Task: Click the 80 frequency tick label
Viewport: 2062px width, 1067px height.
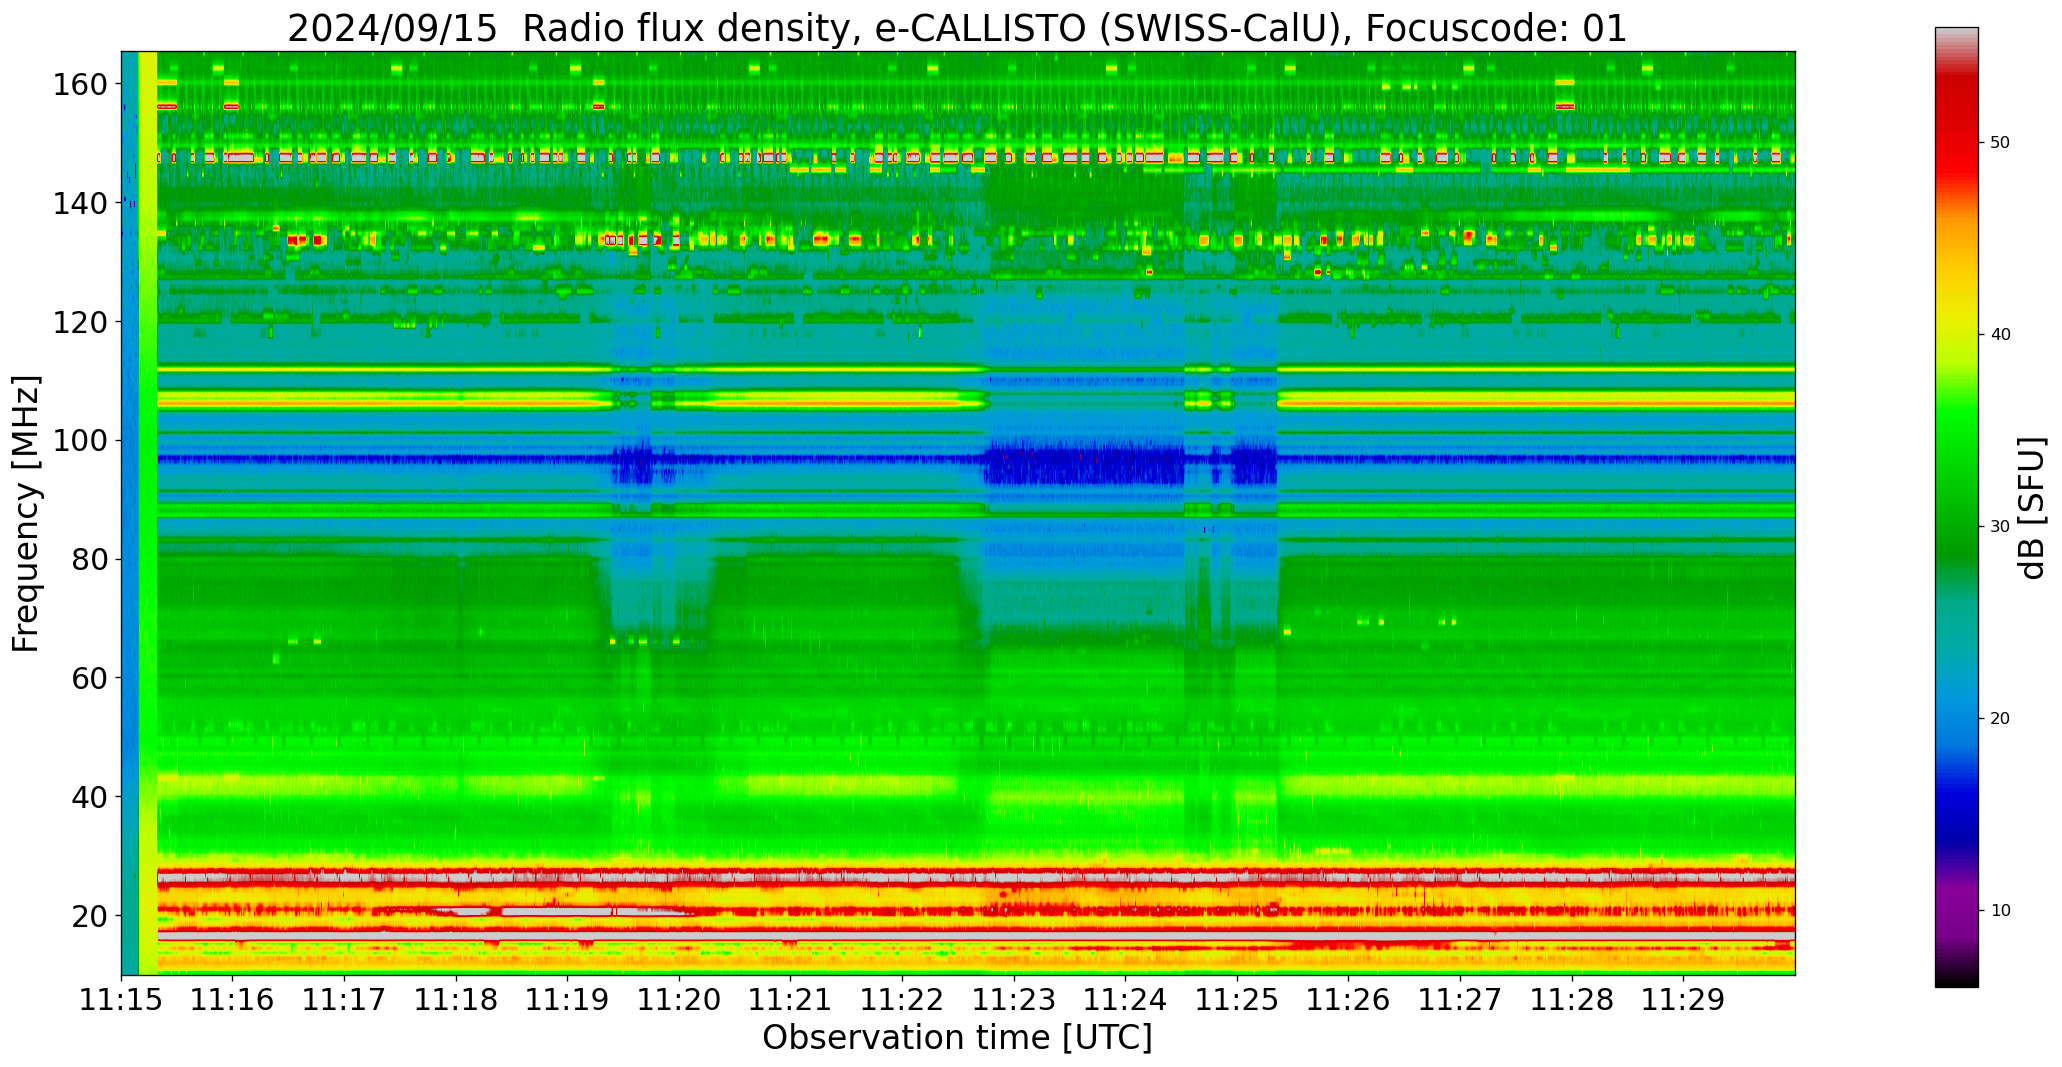Action: pos(90,559)
